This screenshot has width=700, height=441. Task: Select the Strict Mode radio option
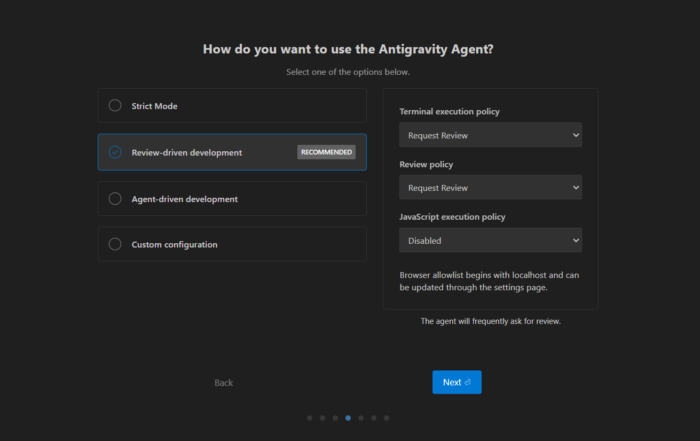point(115,106)
